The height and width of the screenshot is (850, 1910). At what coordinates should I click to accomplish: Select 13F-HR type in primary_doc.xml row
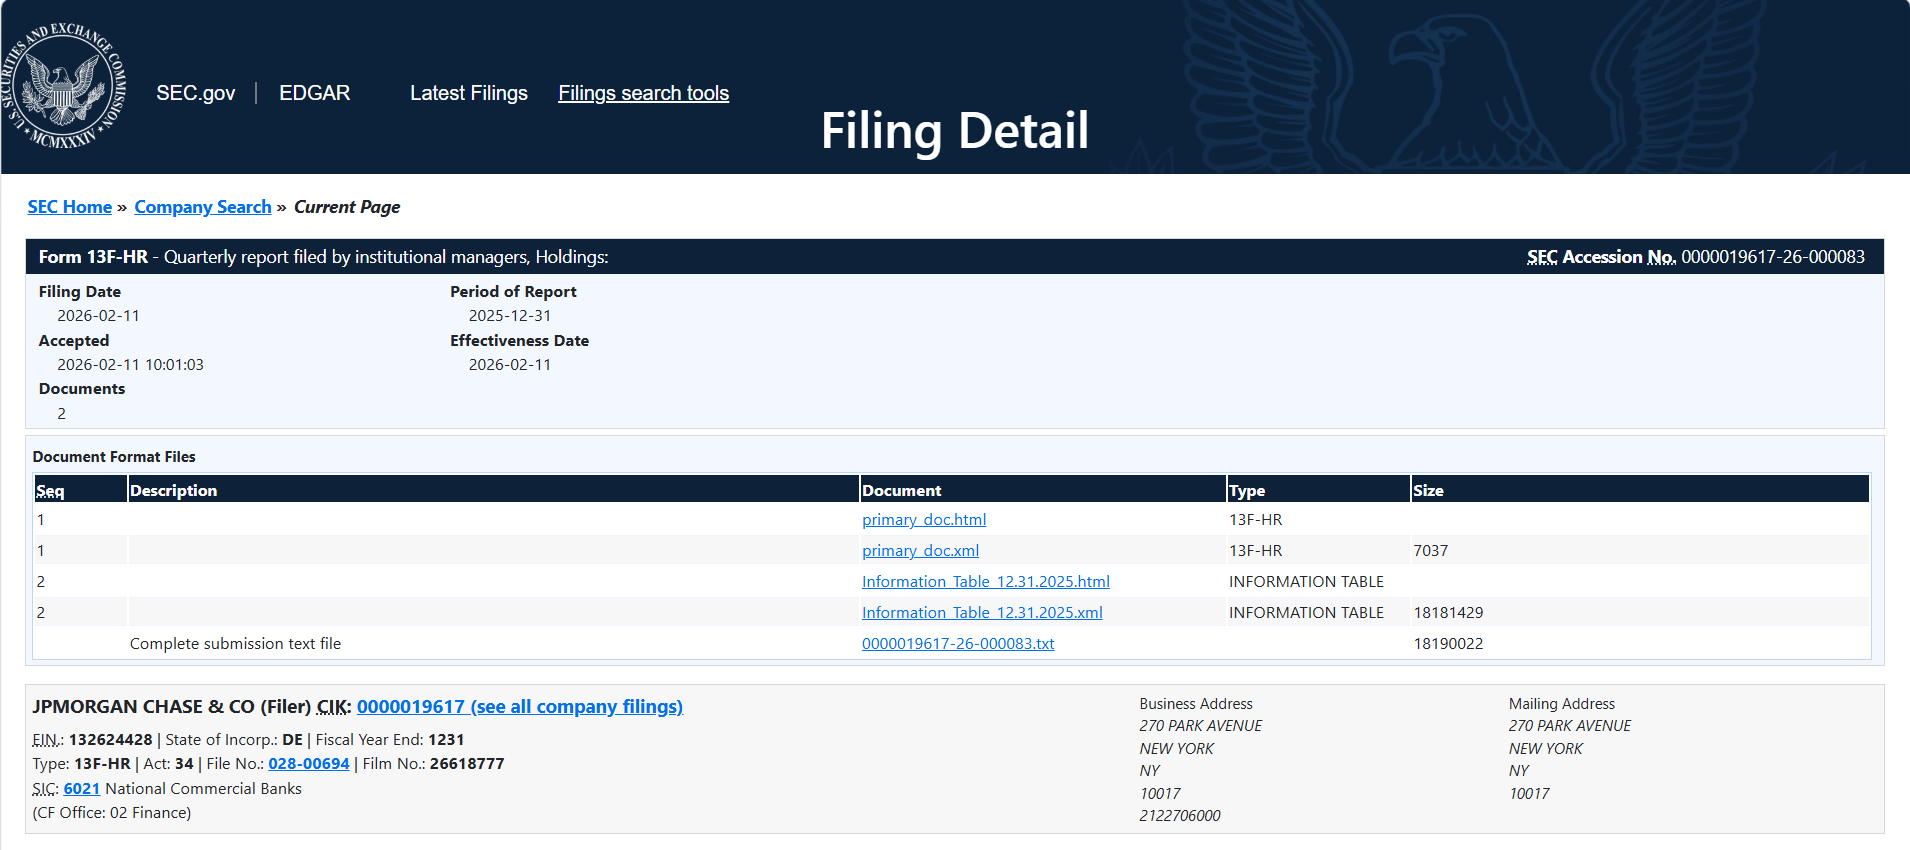coord(1256,551)
